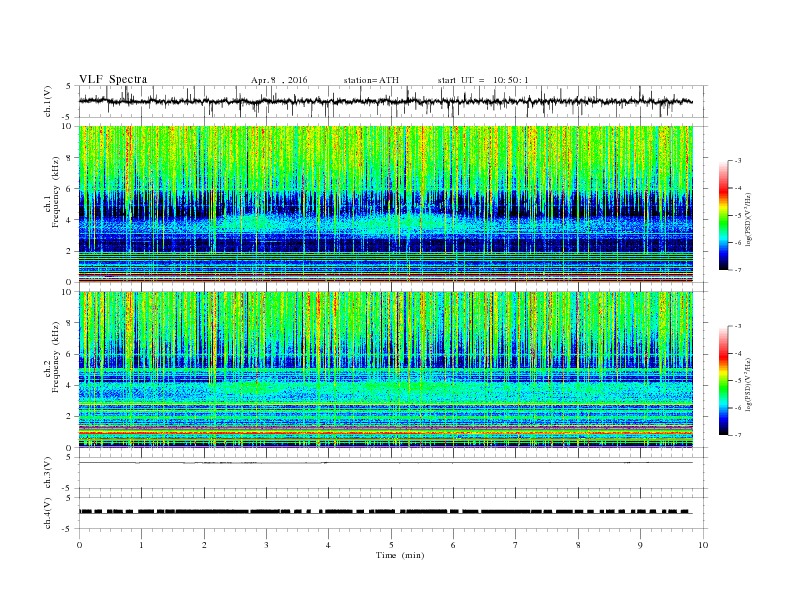The image size is (792, 612).
Task: Click the ch.3 voltage trace line
Action: click(x=386, y=463)
